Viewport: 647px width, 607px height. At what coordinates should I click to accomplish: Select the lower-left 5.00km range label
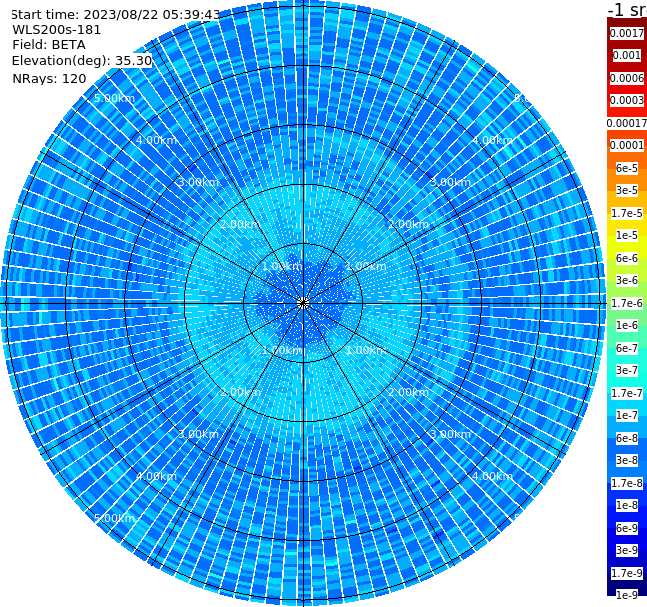114,518
